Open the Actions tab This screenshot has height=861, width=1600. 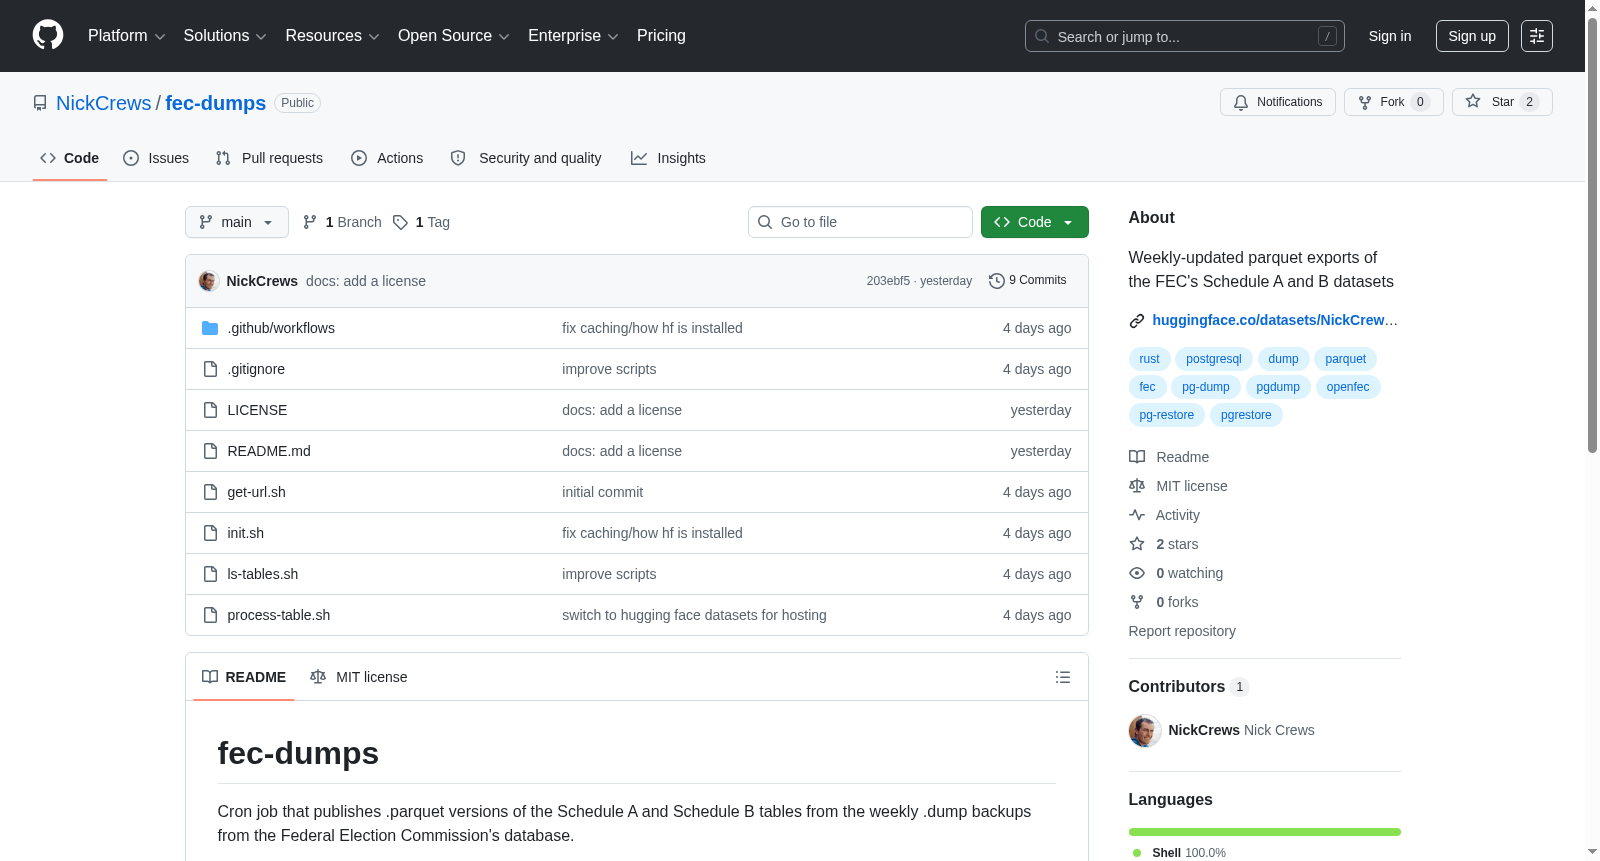click(x=387, y=158)
